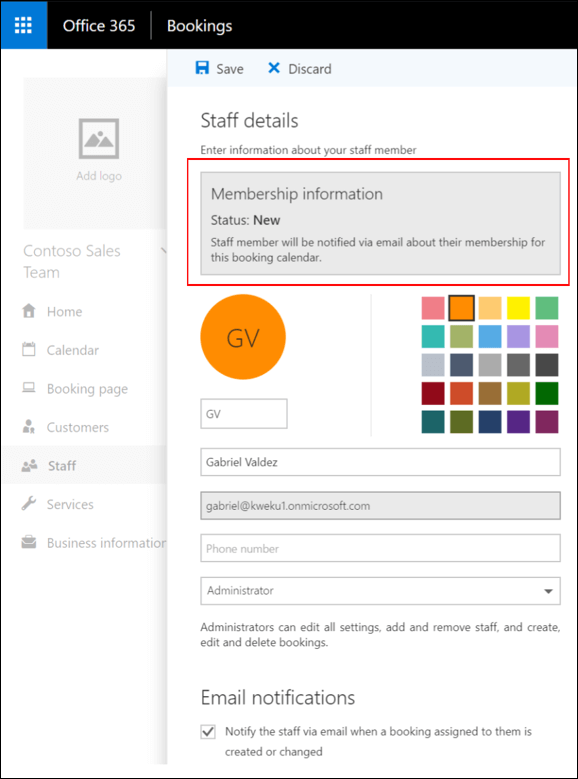The image size is (578, 779).
Task: Click the Office 365 header link
Action: 99,25
